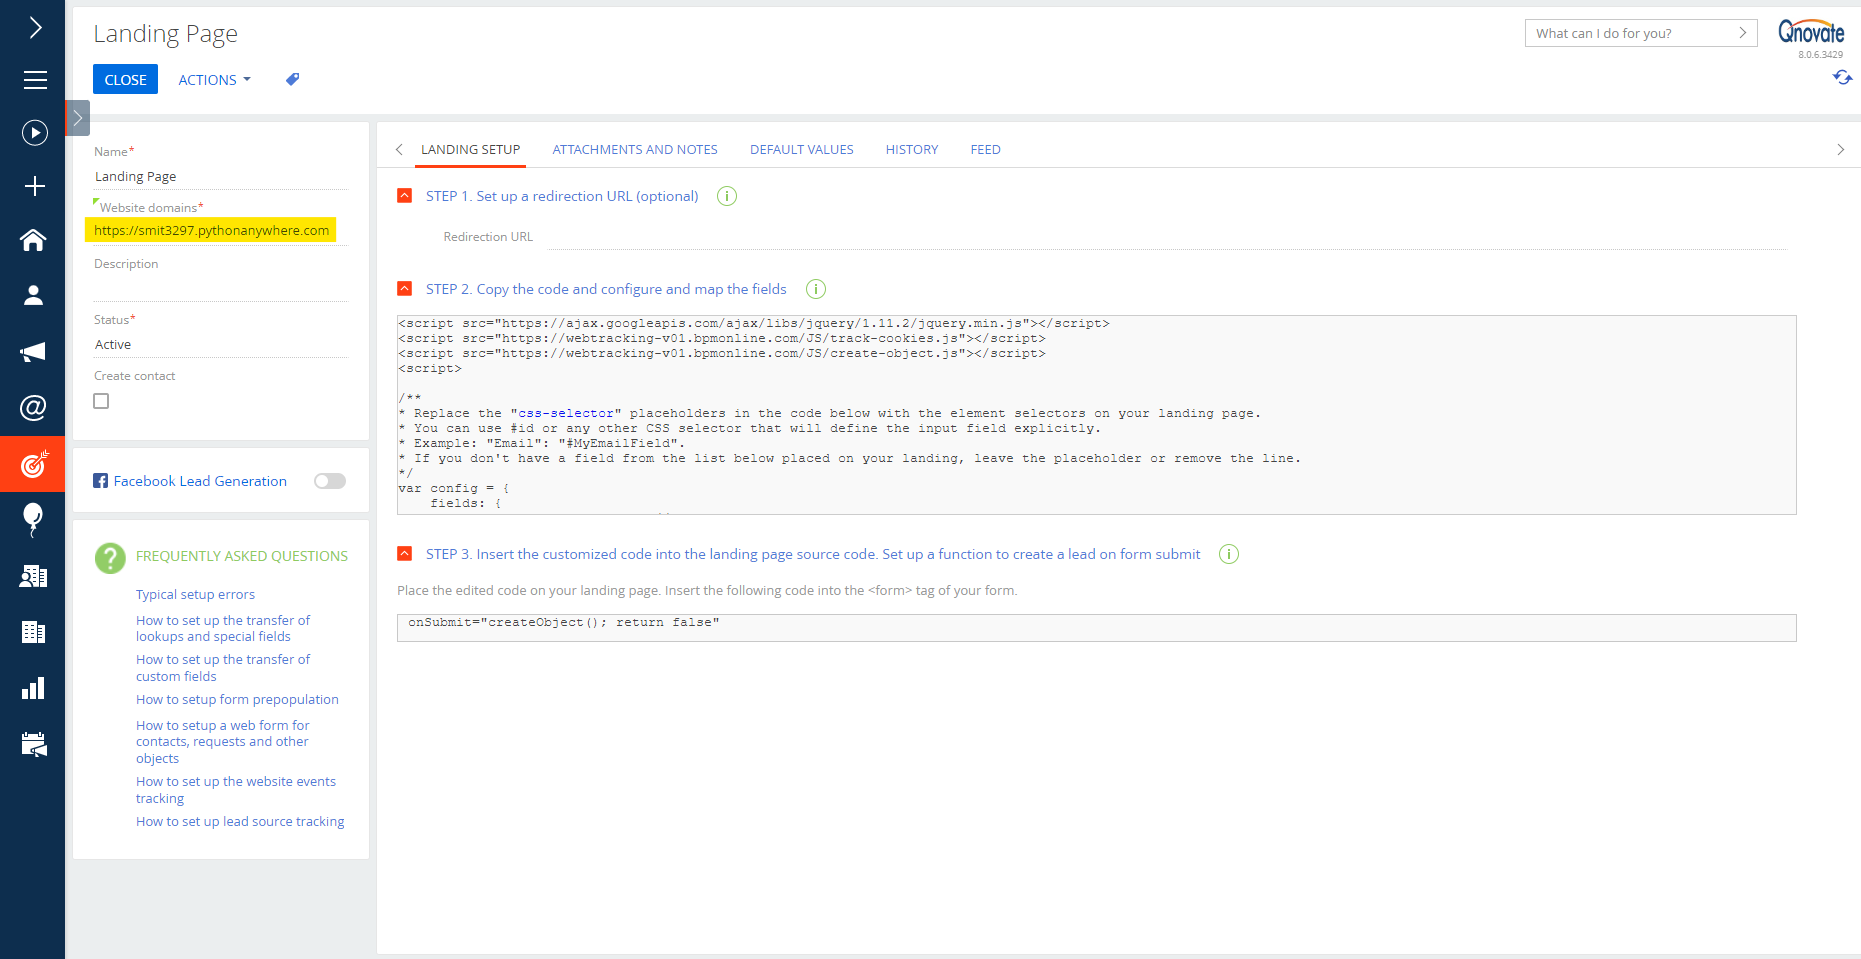Open the Contacts person icon
Screen dimensions: 1861x959
click(x=33, y=295)
